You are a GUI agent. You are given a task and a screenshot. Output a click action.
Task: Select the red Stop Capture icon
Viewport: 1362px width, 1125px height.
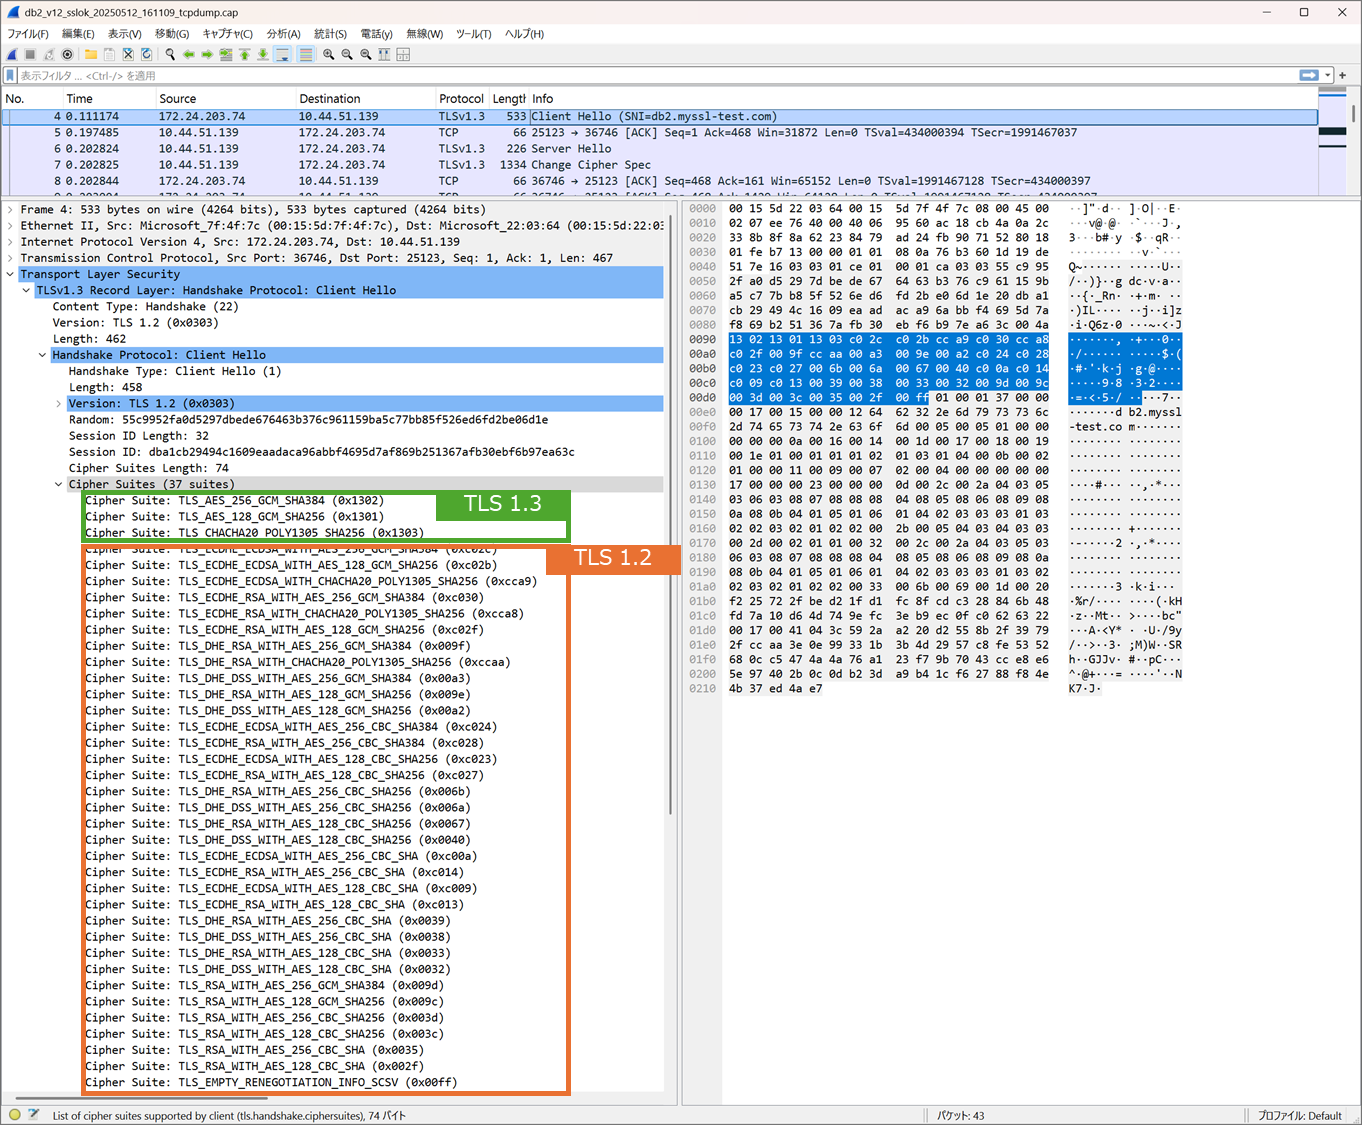coord(31,54)
